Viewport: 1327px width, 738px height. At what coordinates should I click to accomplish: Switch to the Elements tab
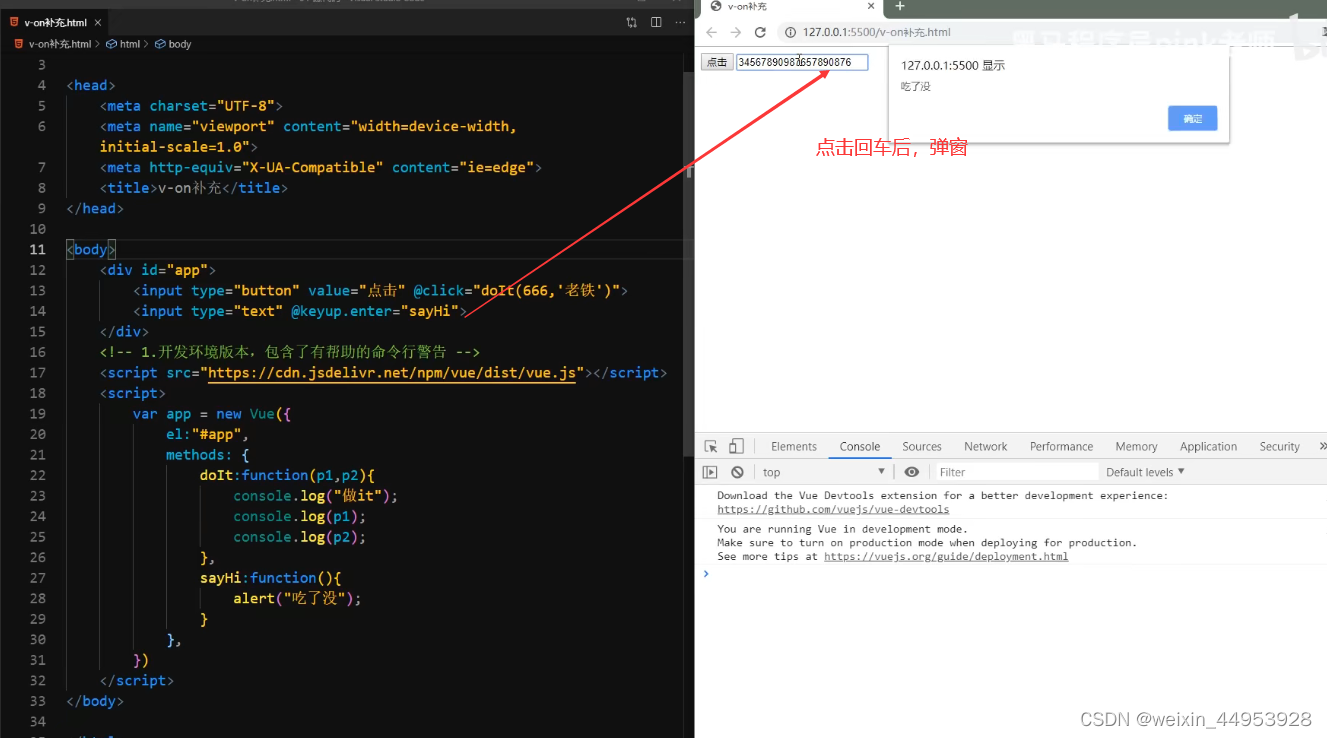point(794,447)
